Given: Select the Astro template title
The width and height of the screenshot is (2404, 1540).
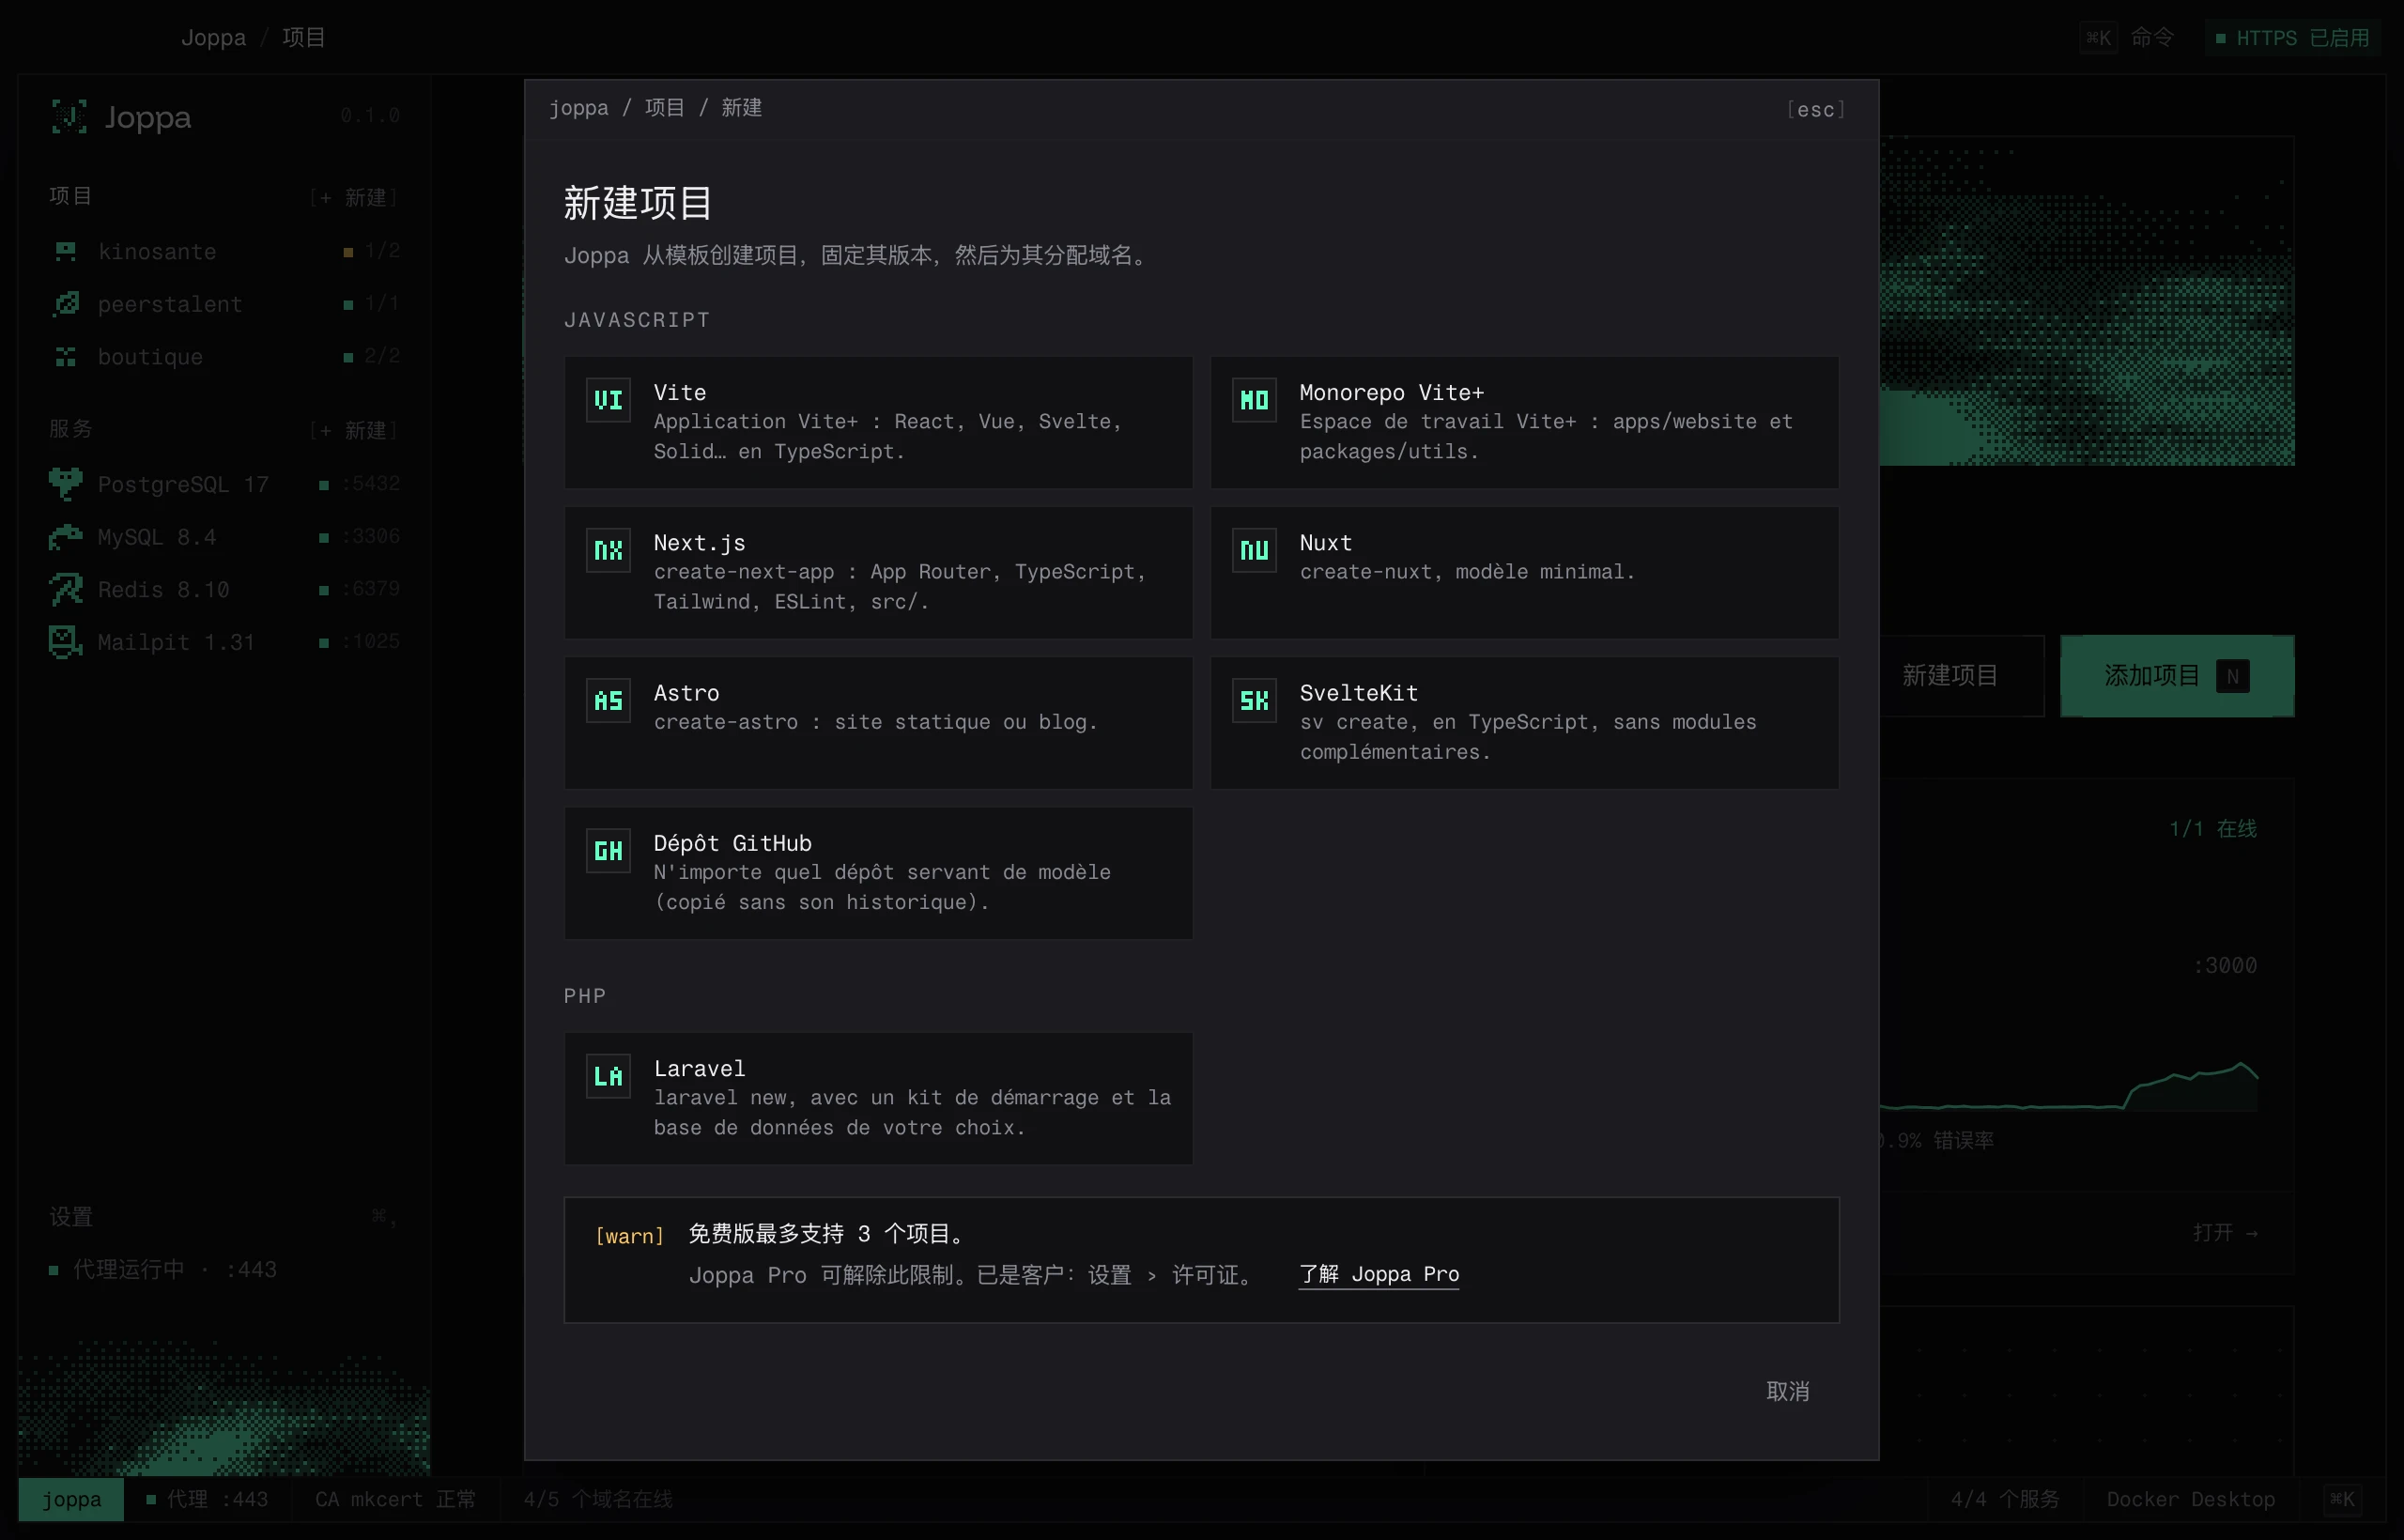Looking at the screenshot, I should [x=686, y=693].
